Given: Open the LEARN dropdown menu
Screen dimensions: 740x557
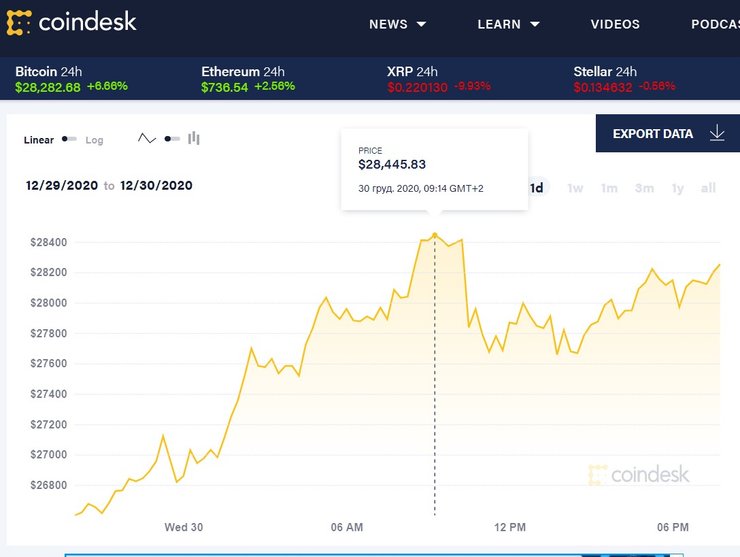Looking at the screenshot, I should pos(508,24).
